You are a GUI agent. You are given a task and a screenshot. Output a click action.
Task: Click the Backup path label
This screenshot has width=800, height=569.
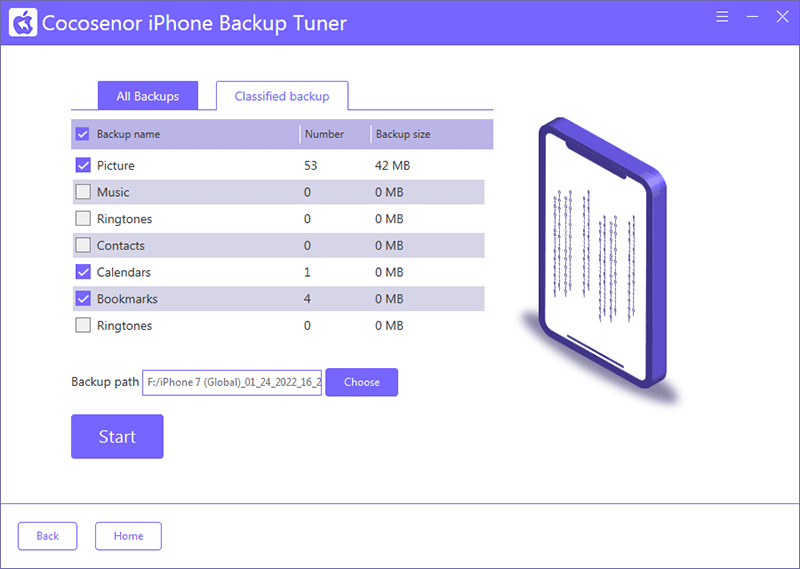click(x=105, y=382)
